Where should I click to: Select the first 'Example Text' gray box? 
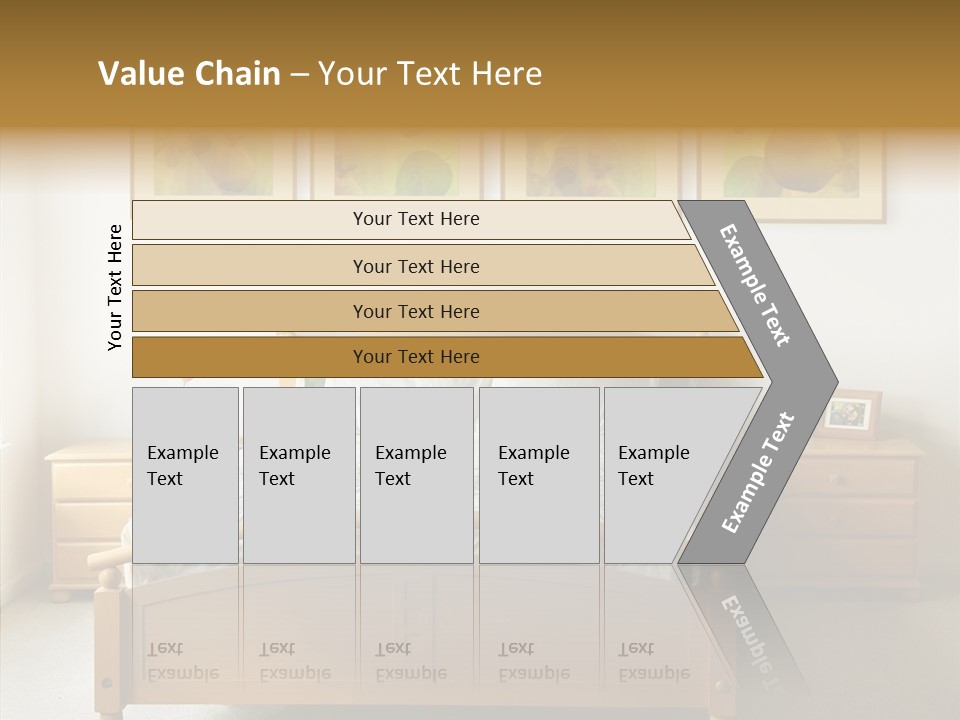coord(185,475)
